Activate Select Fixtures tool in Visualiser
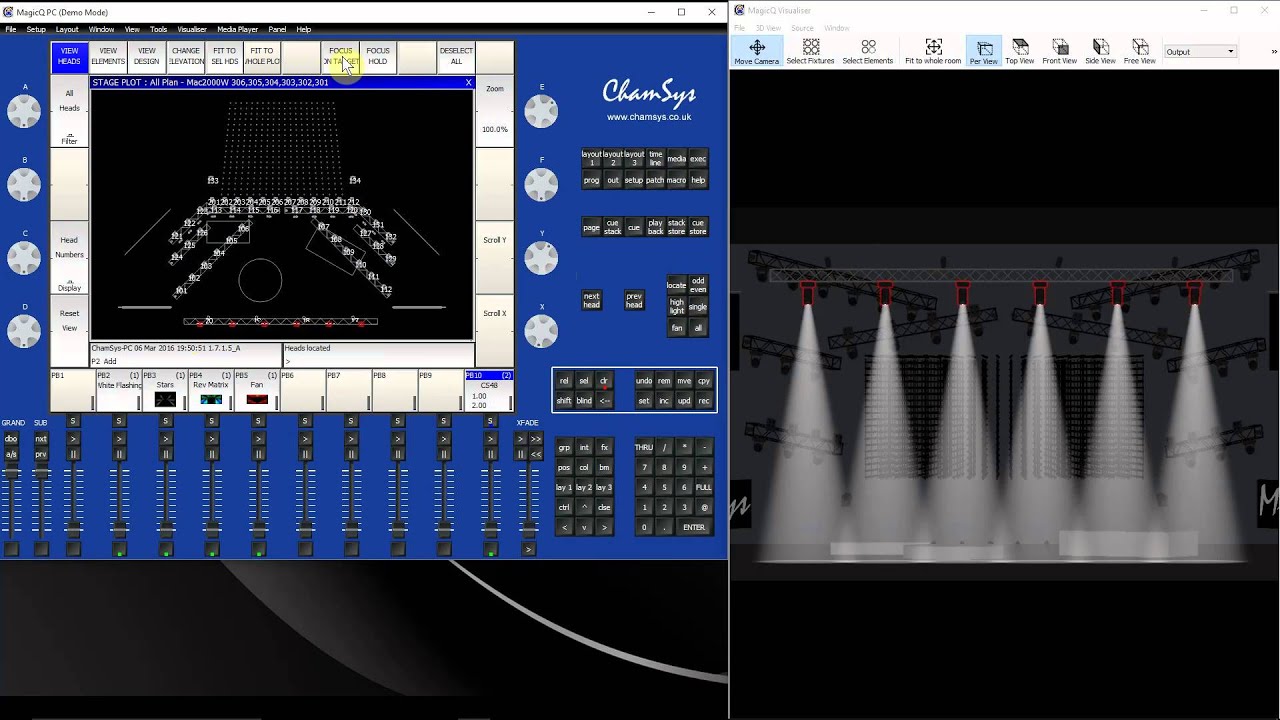The width and height of the screenshot is (1280, 720). point(810,52)
